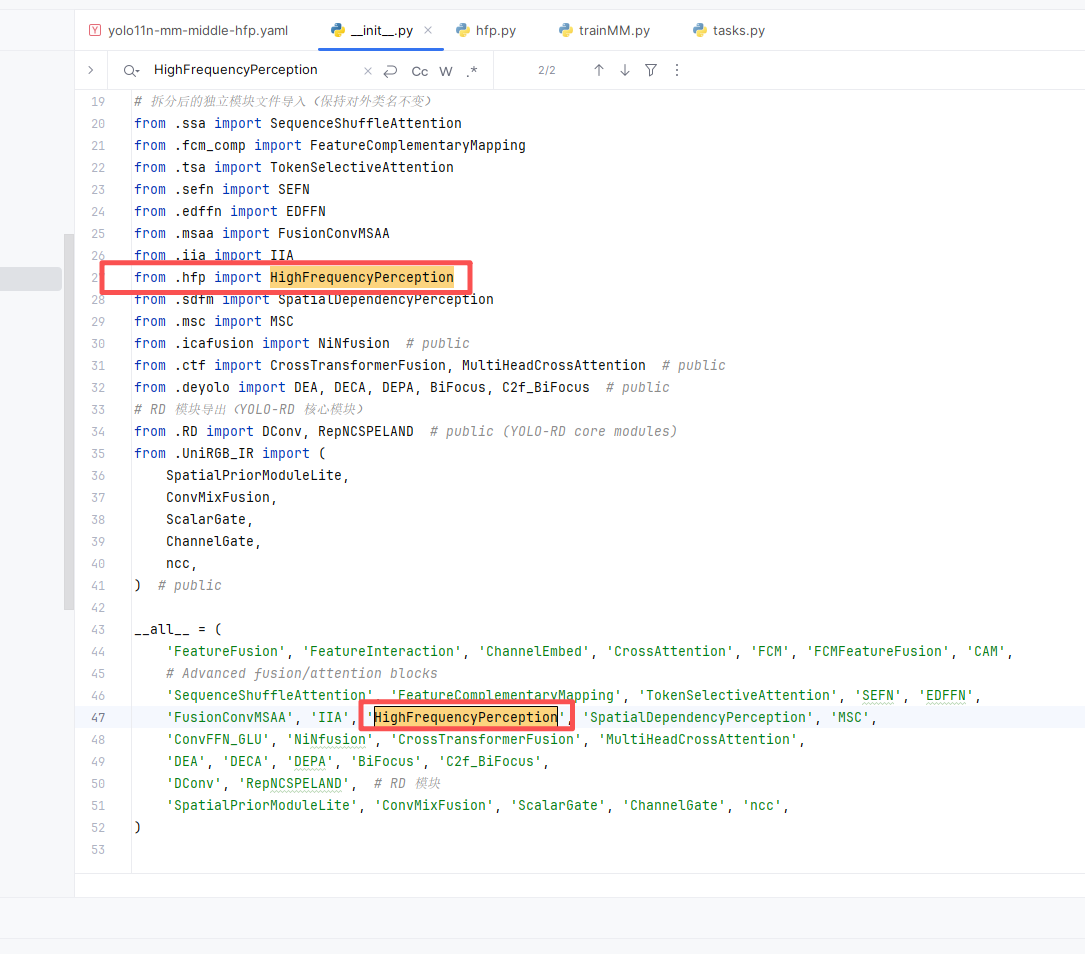Click MultiHeadCrossAttention on line 31
The image size is (1085, 954).
(x=554, y=365)
